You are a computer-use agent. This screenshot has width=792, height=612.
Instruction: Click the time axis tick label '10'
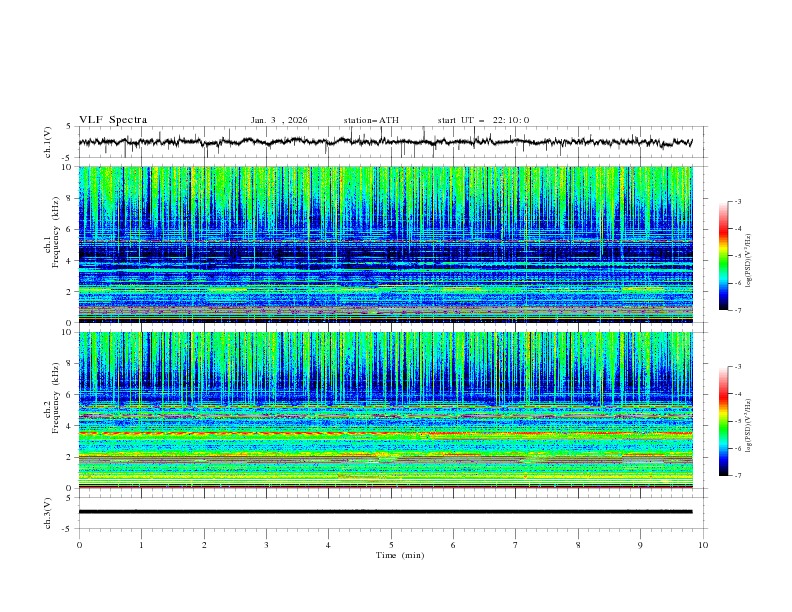pos(703,545)
